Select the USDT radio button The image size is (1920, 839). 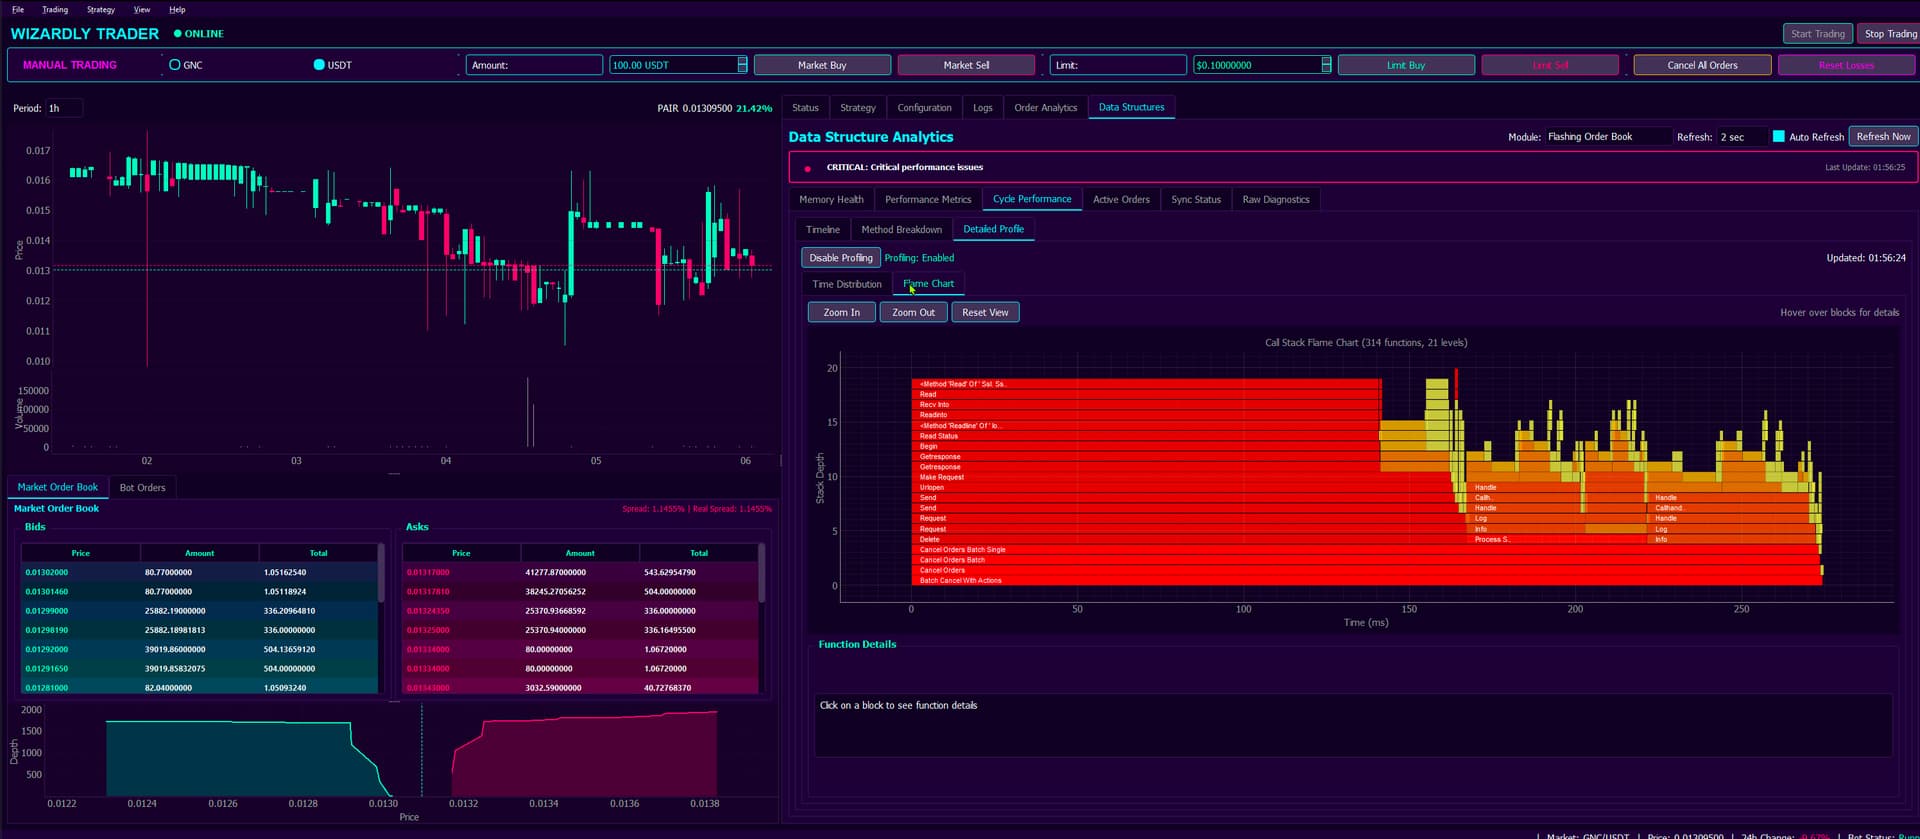319,65
